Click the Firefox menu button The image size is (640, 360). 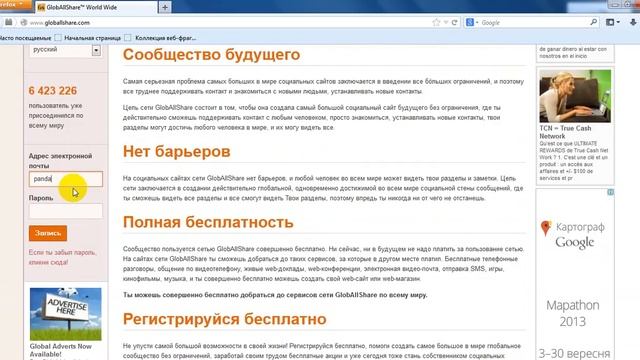point(16,4)
